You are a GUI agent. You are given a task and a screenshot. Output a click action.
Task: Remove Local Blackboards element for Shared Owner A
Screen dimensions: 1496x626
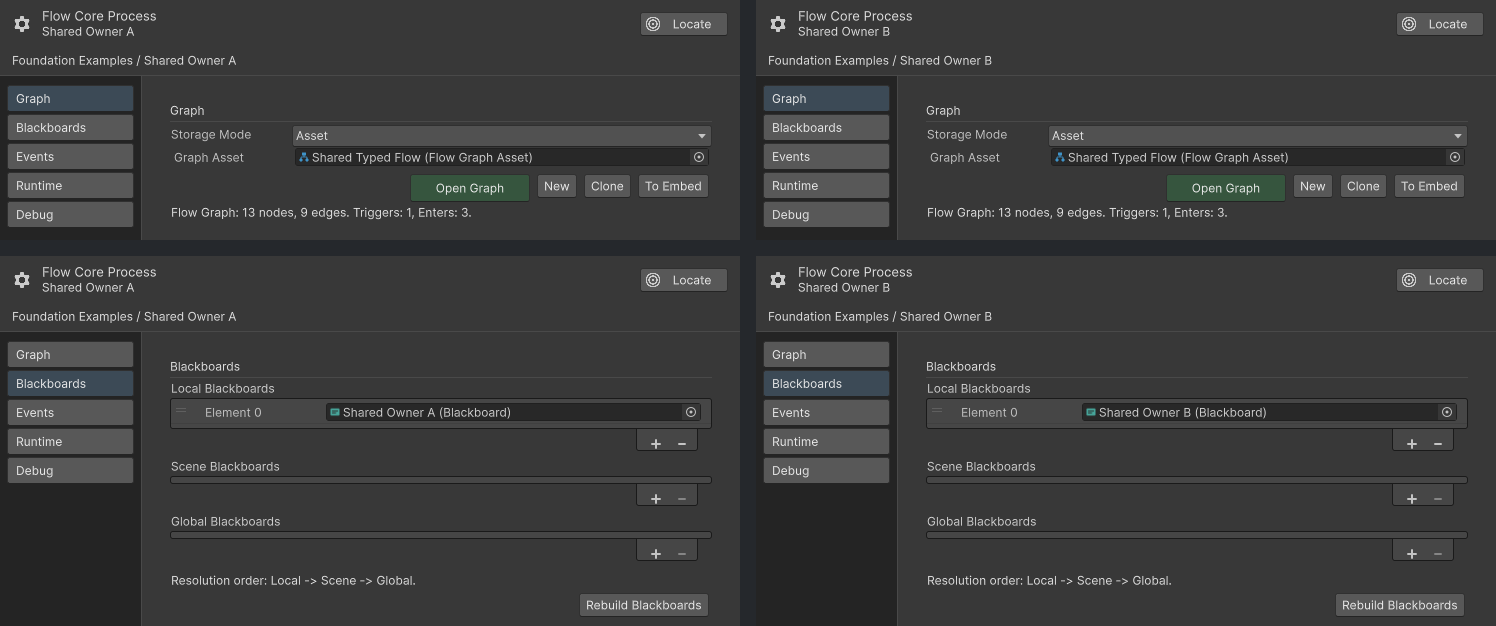(682, 443)
